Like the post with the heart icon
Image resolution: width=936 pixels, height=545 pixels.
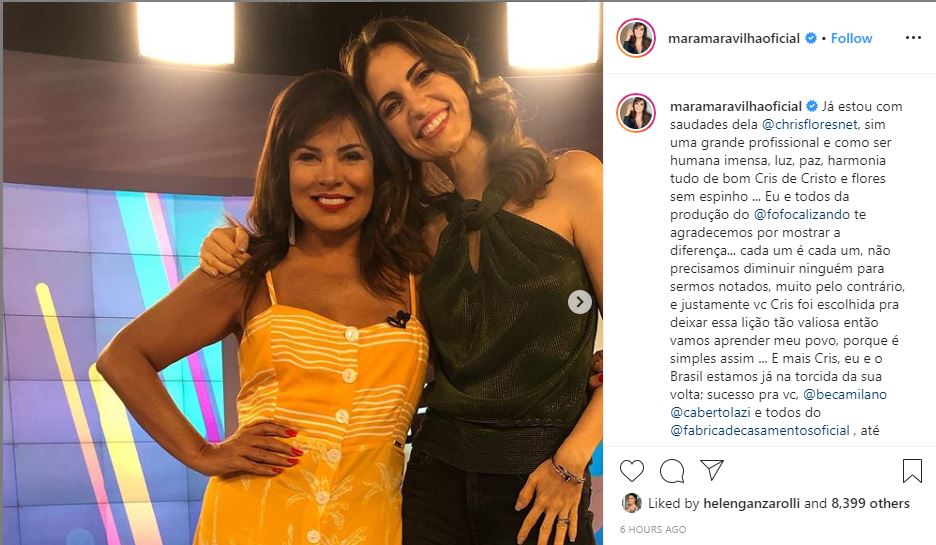click(x=632, y=471)
